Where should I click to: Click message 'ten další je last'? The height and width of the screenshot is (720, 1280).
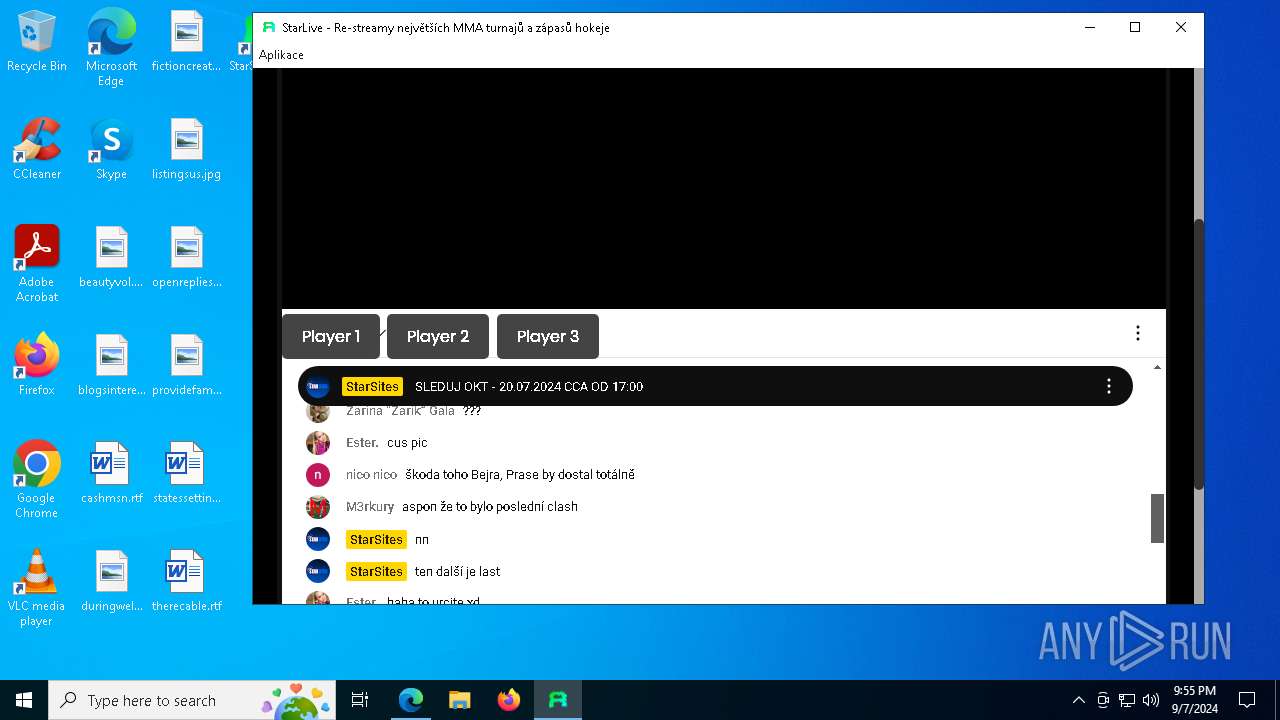click(457, 571)
